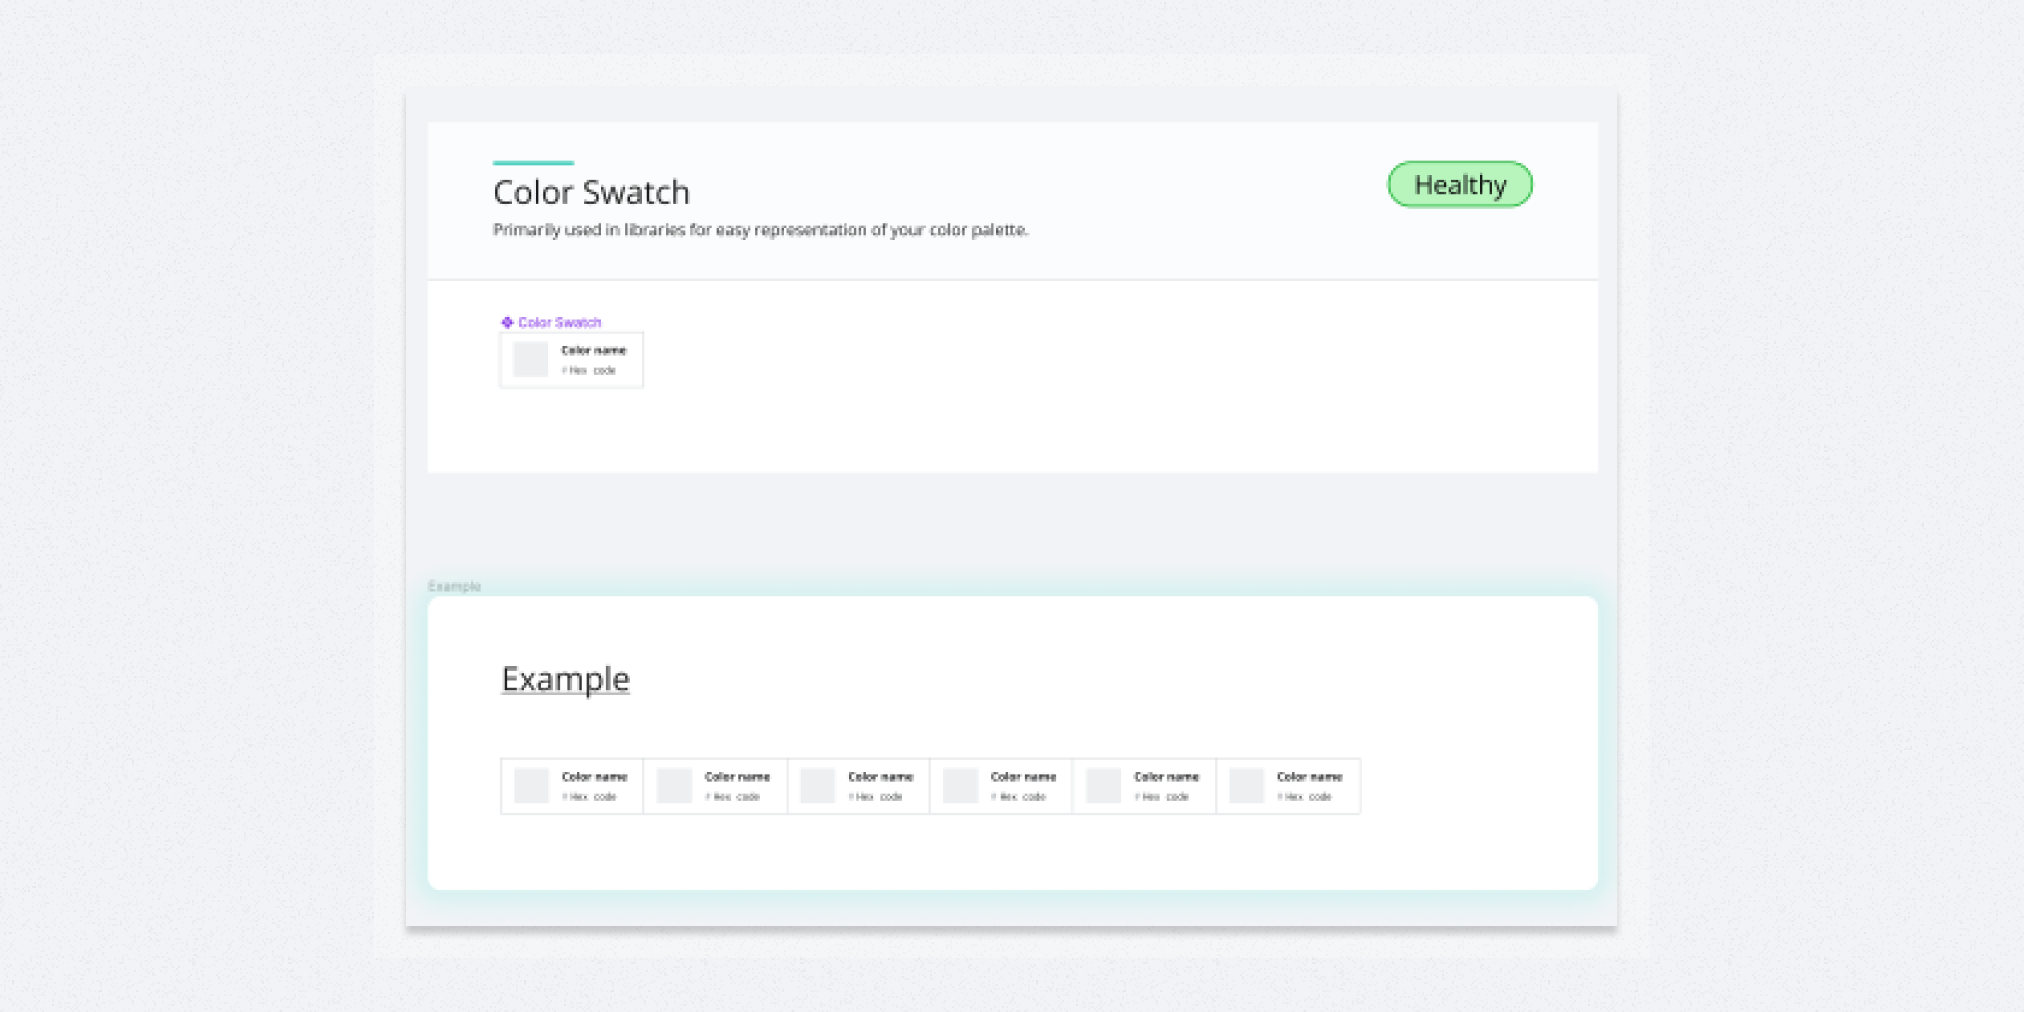Select the fifth Color name entry

pos(1166,776)
